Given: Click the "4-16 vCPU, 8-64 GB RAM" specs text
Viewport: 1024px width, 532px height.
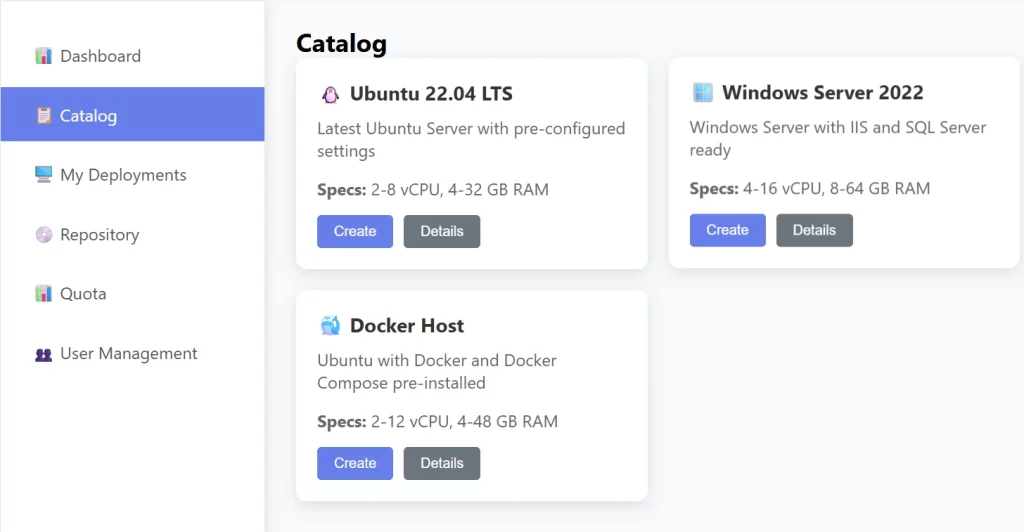Looking at the screenshot, I should pos(837,189).
